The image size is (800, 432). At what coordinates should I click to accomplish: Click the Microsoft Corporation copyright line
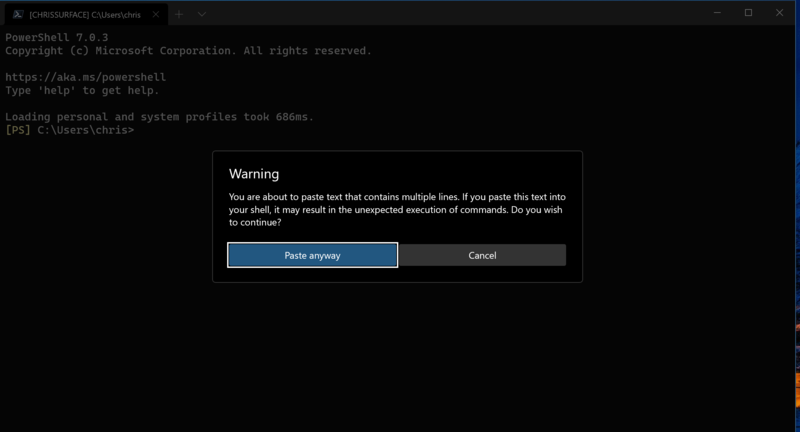(188, 51)
